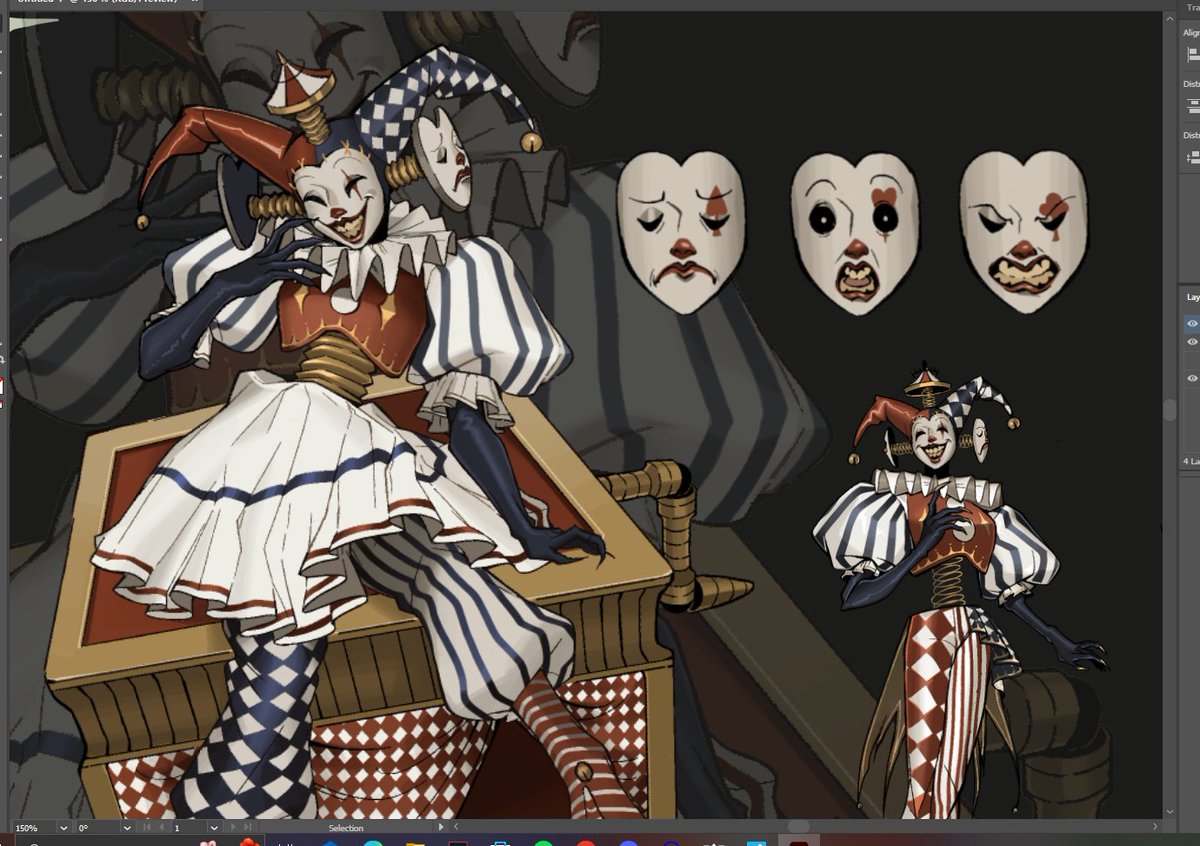The image size is (1200, 846).
Task: Switch to the Layers panel tab
Action: click(x=1192, y=297)
